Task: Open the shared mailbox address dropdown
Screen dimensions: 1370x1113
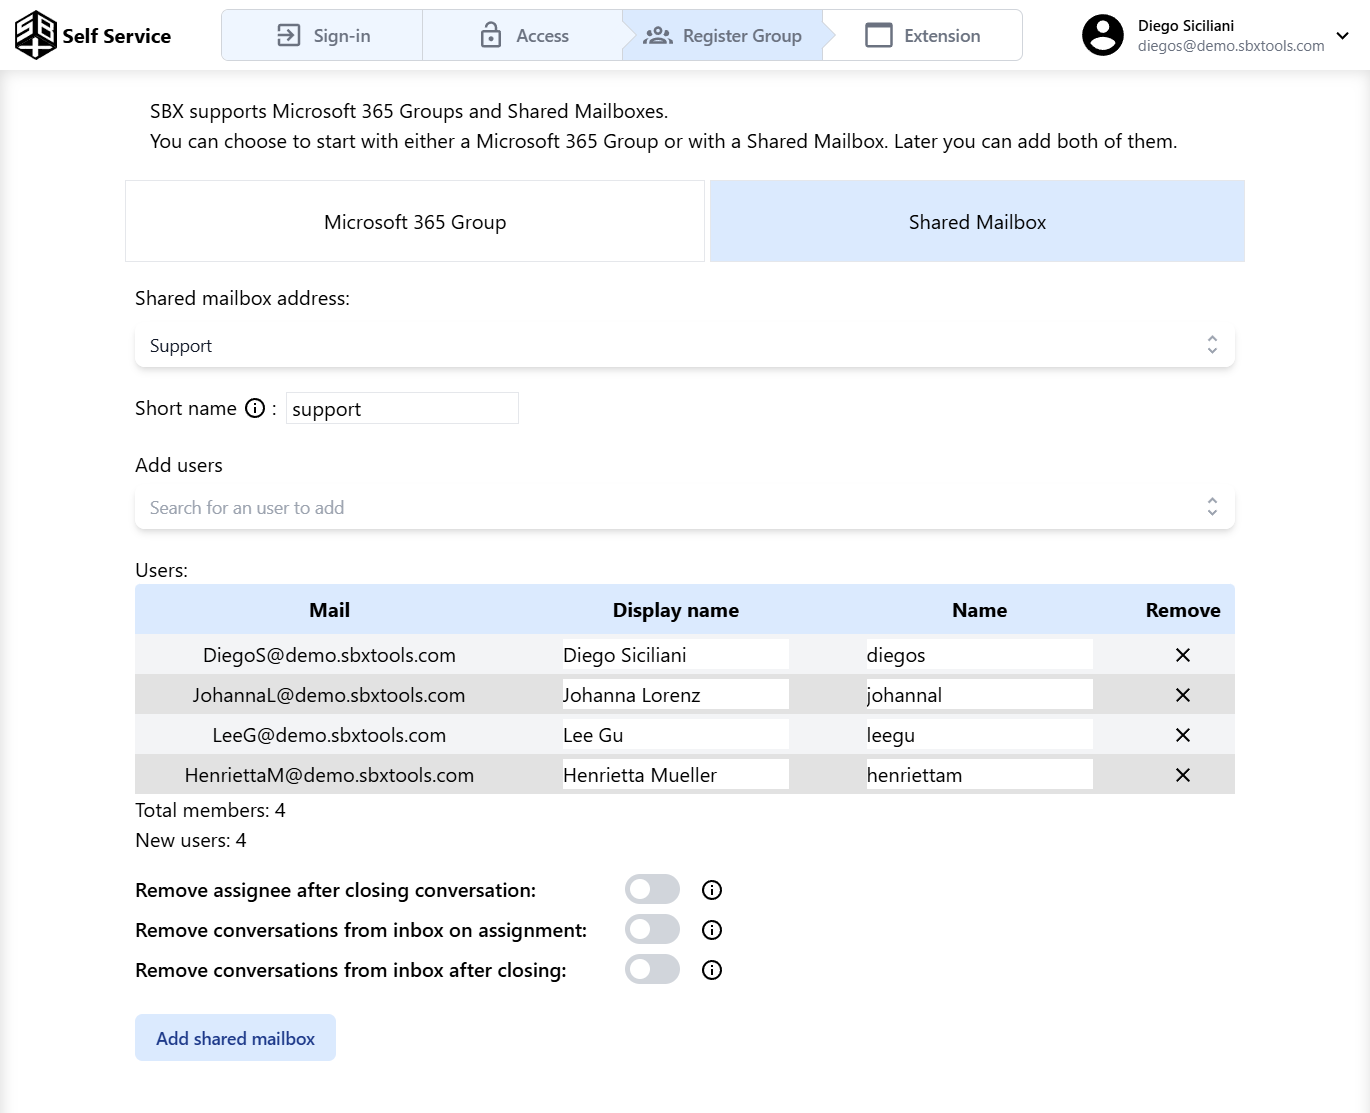Action: [685, 346]
